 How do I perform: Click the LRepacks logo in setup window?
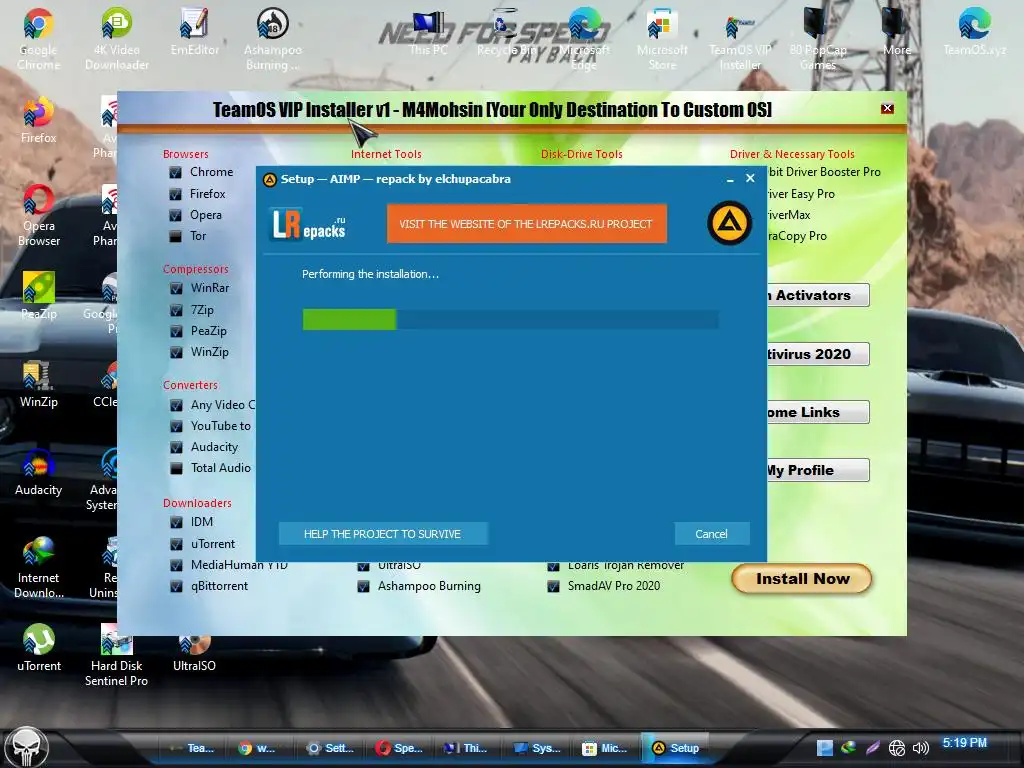point(309,224)
